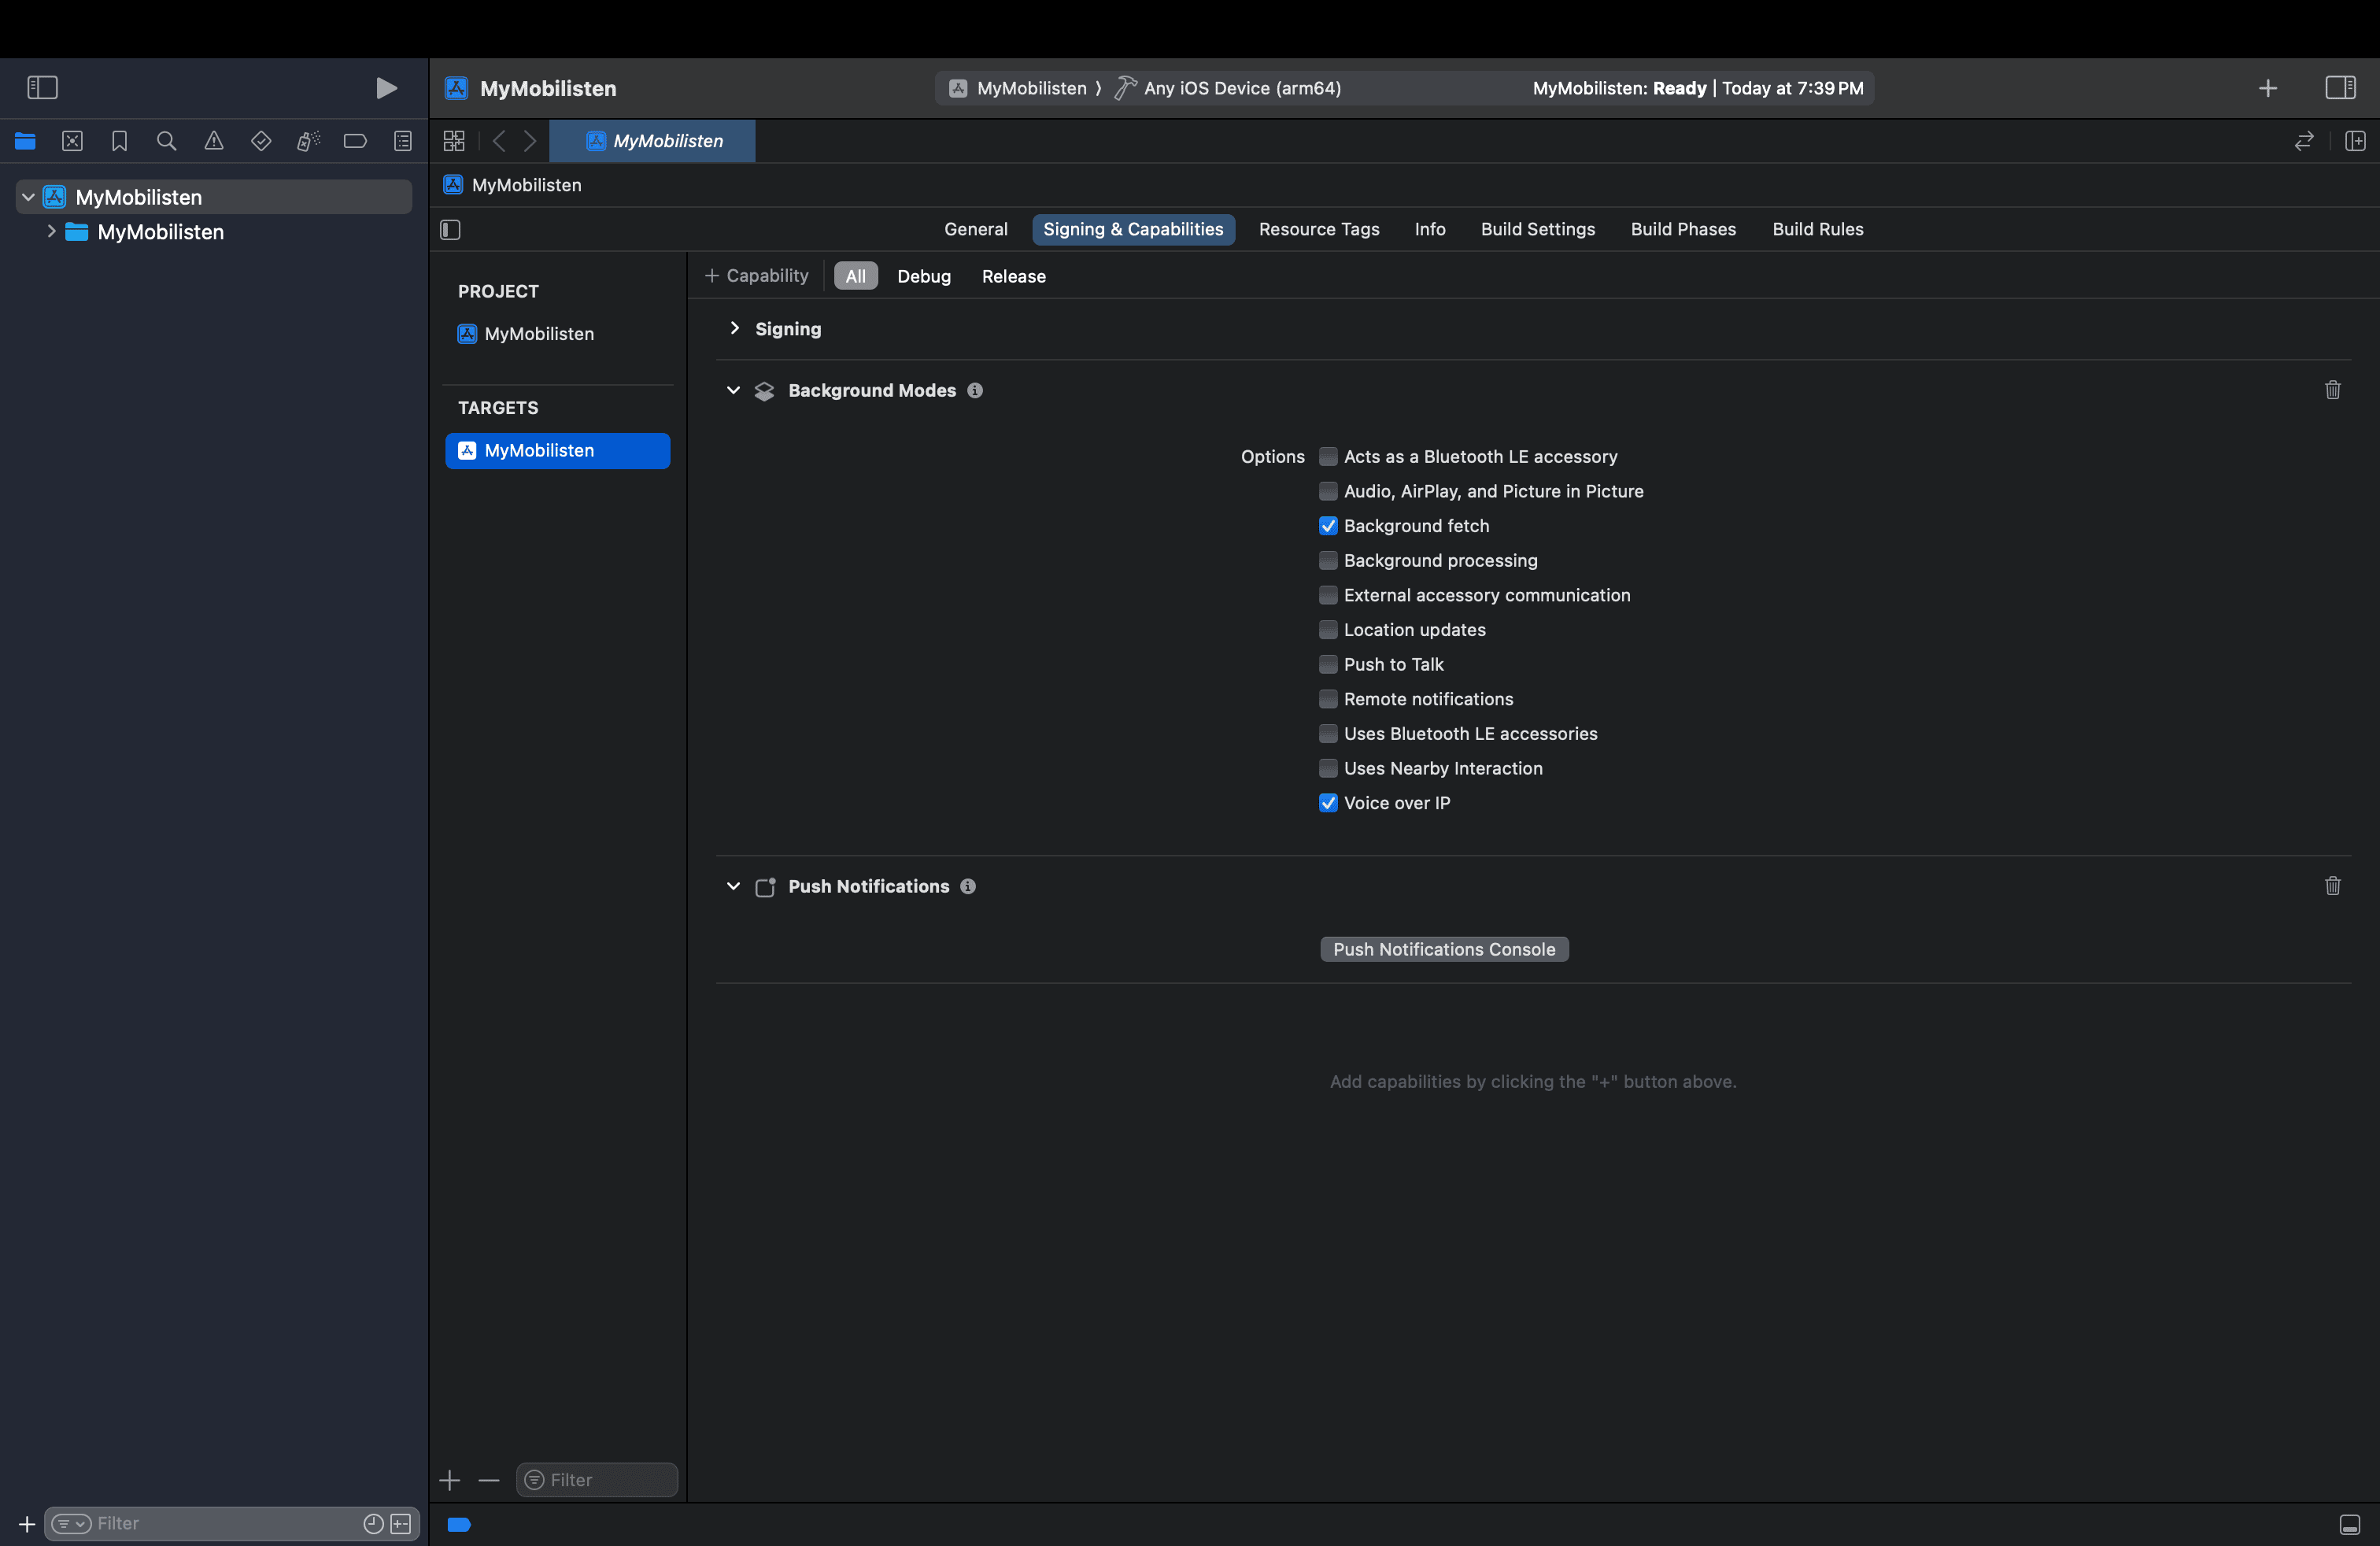Open the Bookmark navigator icon
The image size is (2380, 1546).
click(119, 141)
